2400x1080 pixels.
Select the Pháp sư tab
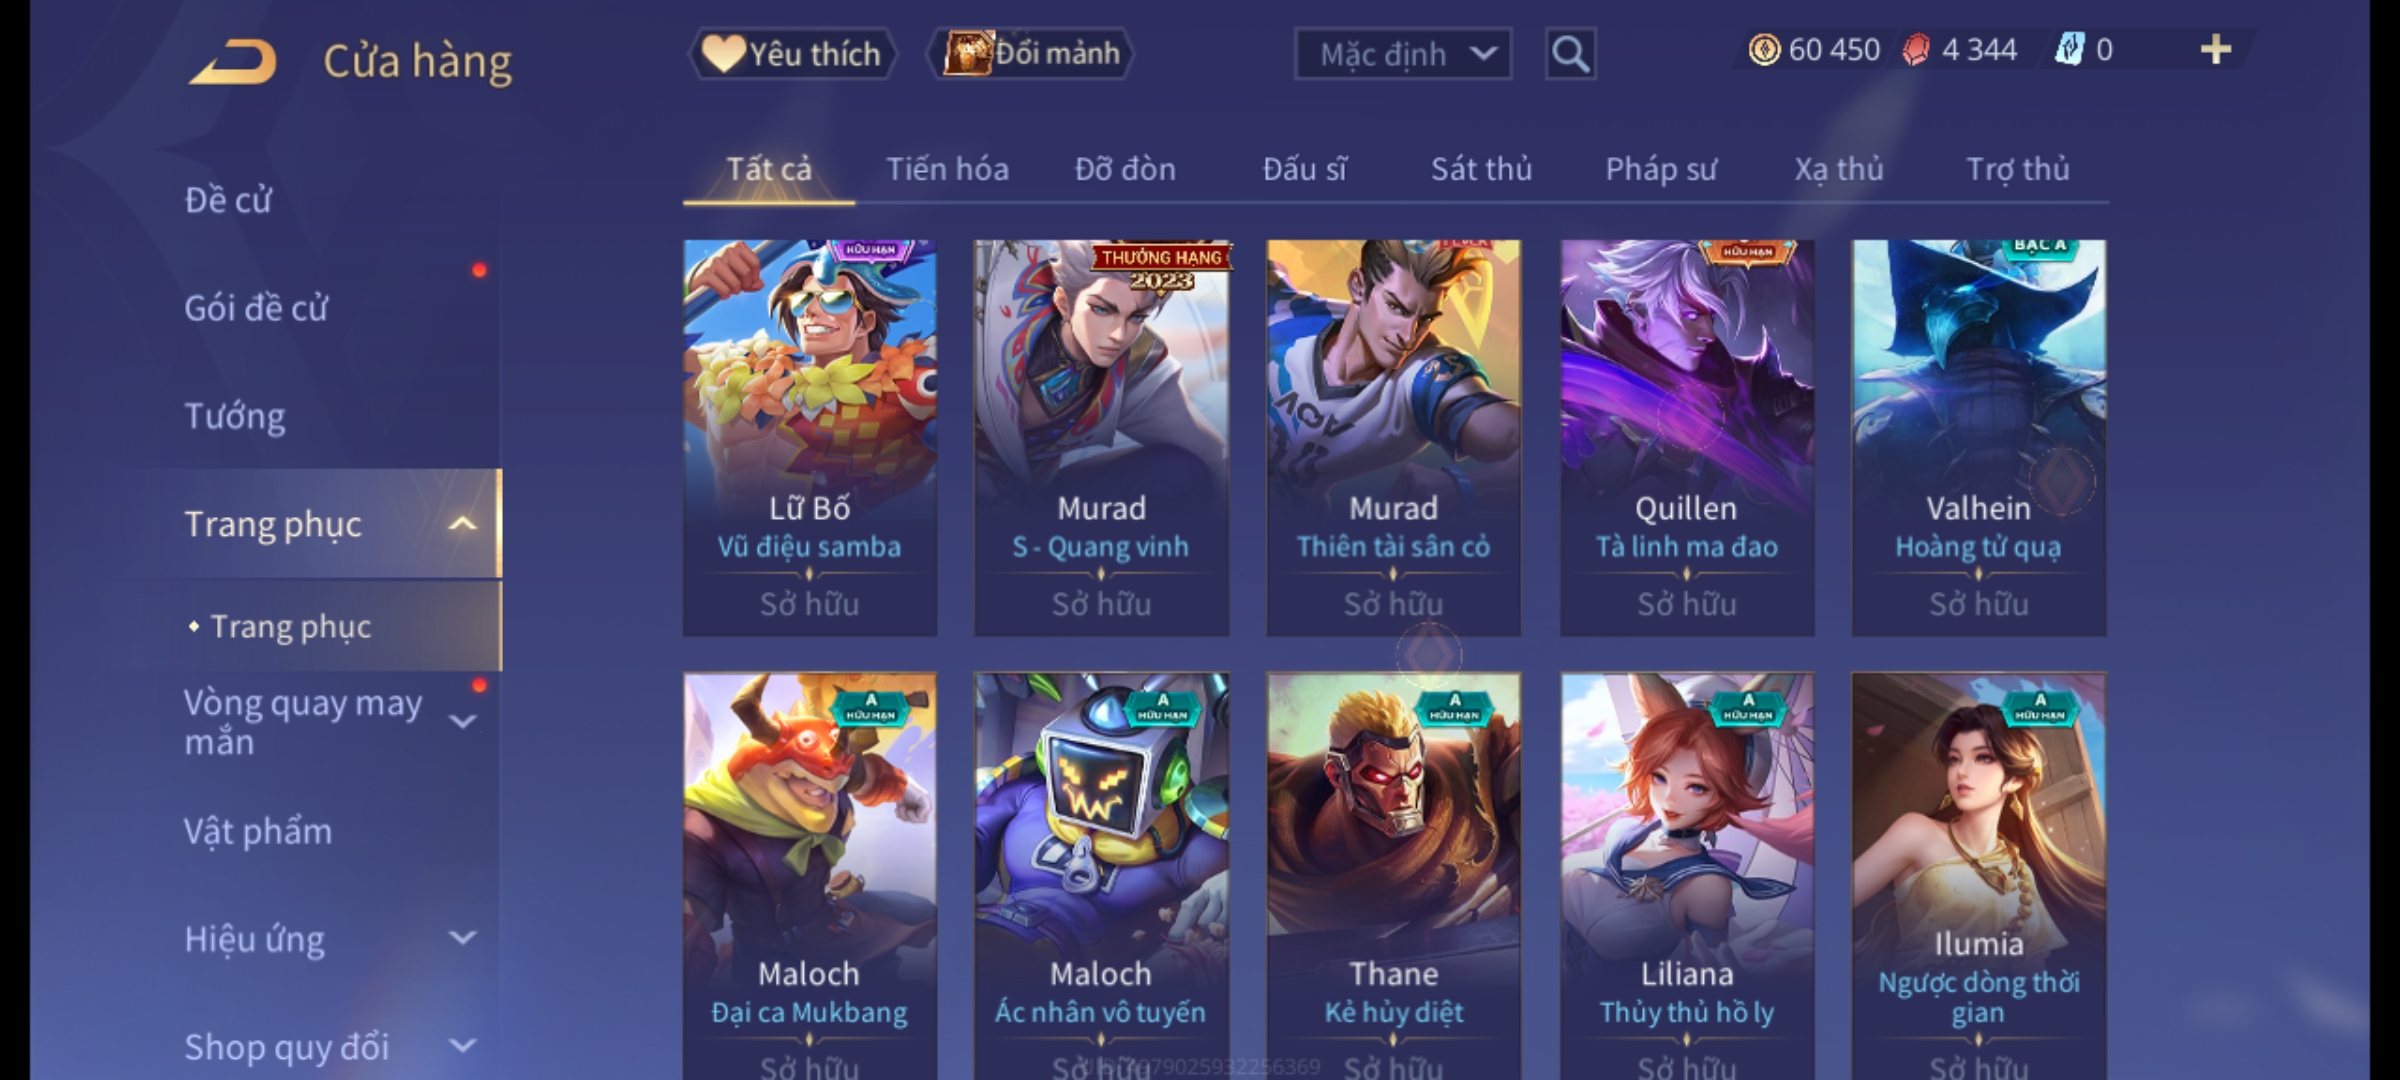tap(1661, 169)
